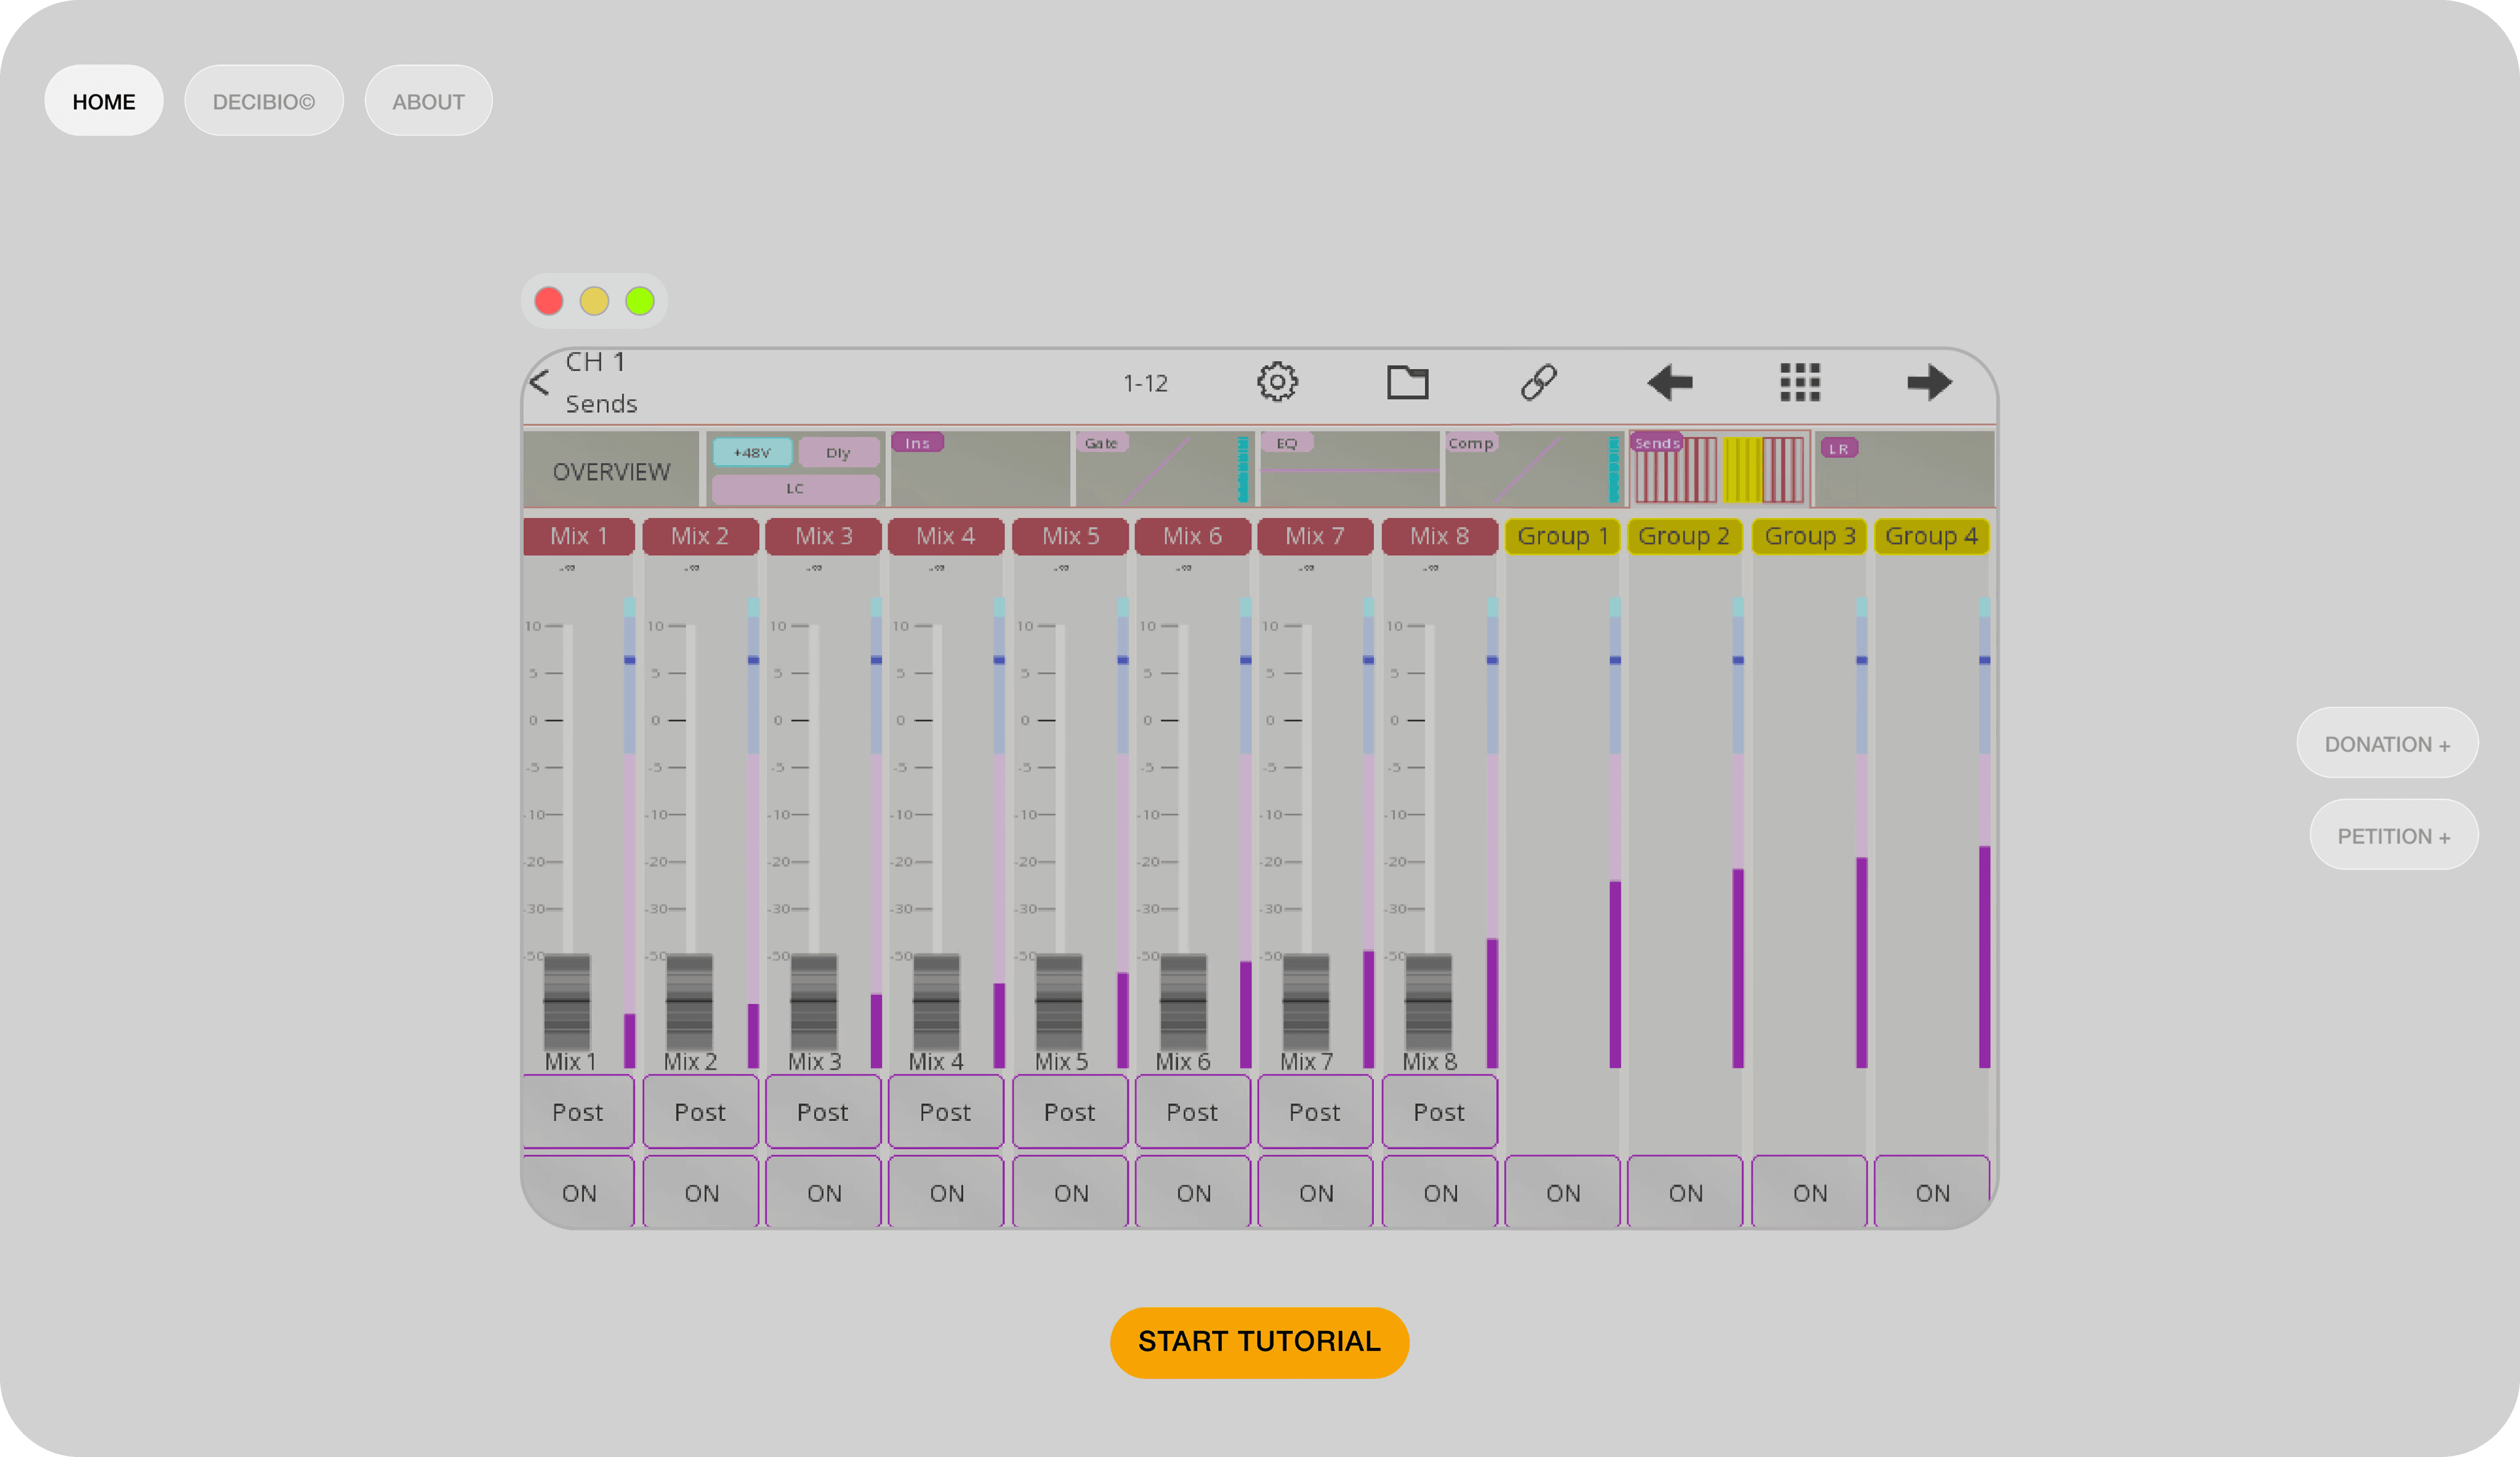
Task: Open the grid view icon
Action: [x=1799, y=382]
